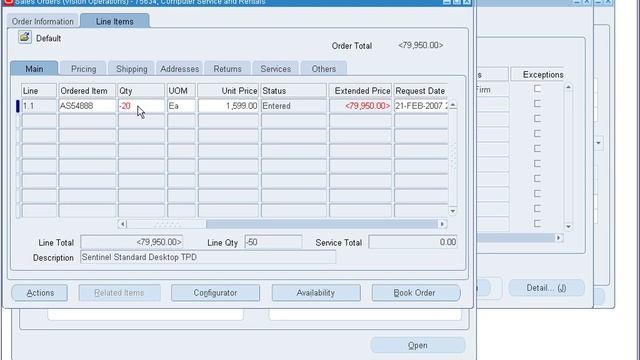Click the up arrow of the line items vertical scrollbar

[453, 105]
